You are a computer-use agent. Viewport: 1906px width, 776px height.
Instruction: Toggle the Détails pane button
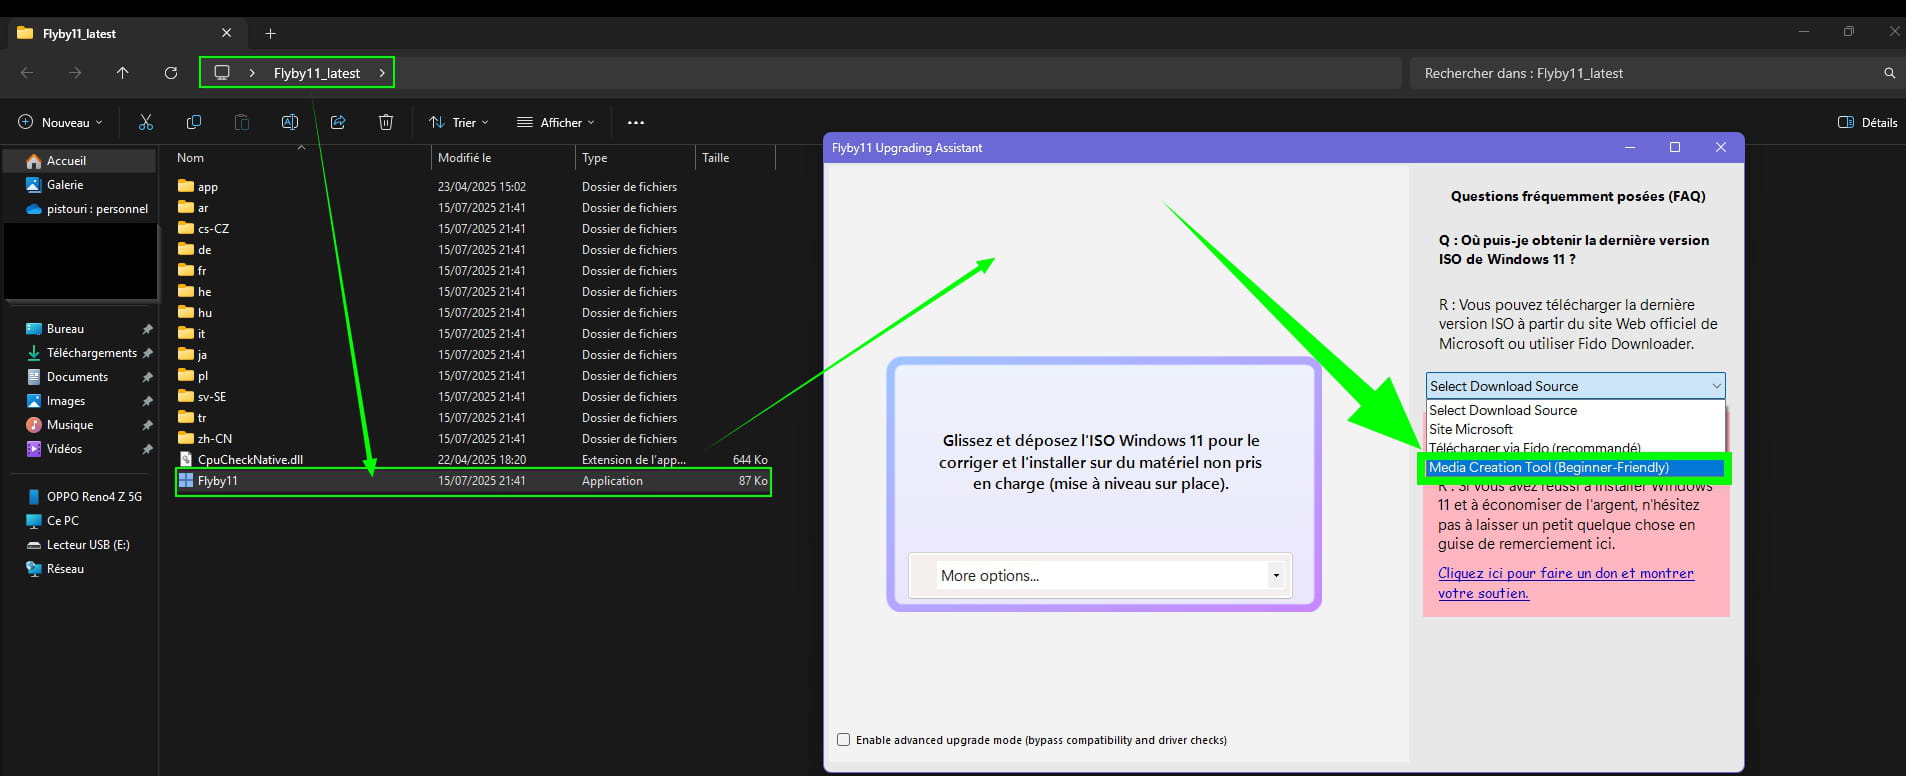point(1868,122)
